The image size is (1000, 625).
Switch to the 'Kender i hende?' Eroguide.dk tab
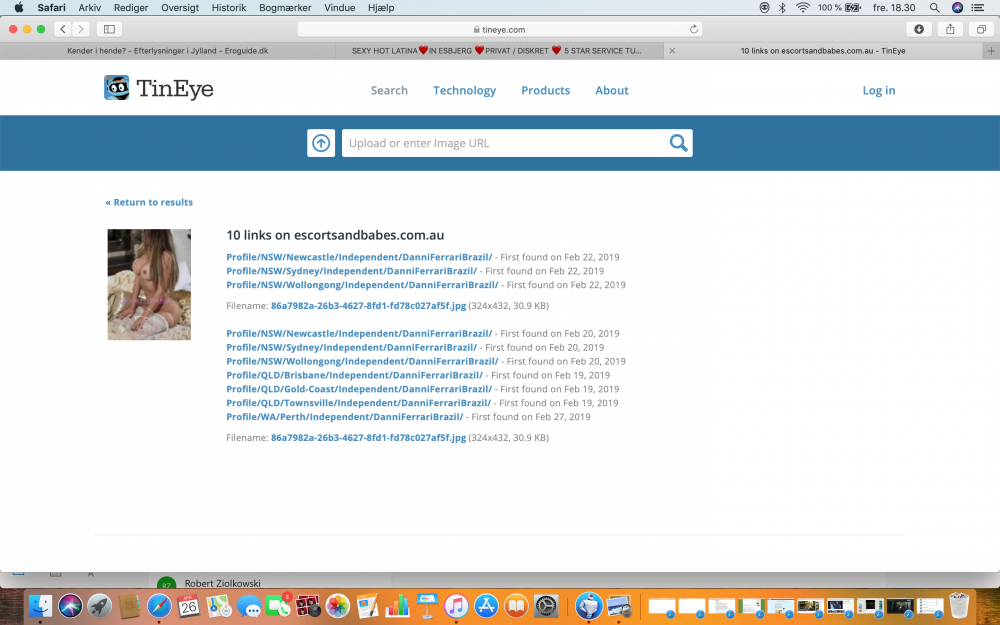168,51
